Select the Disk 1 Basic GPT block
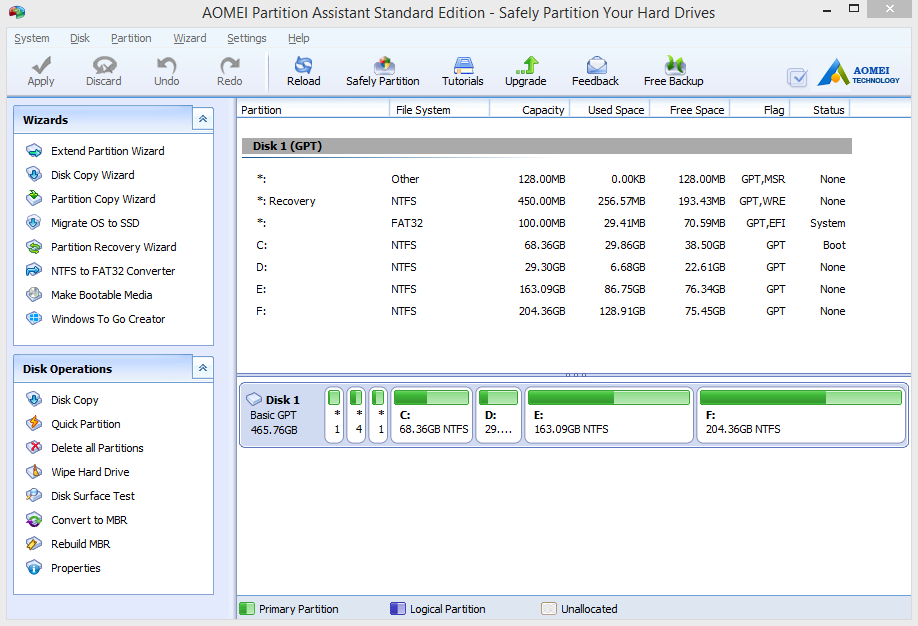 pyautogui.click(x=282, y=415)
